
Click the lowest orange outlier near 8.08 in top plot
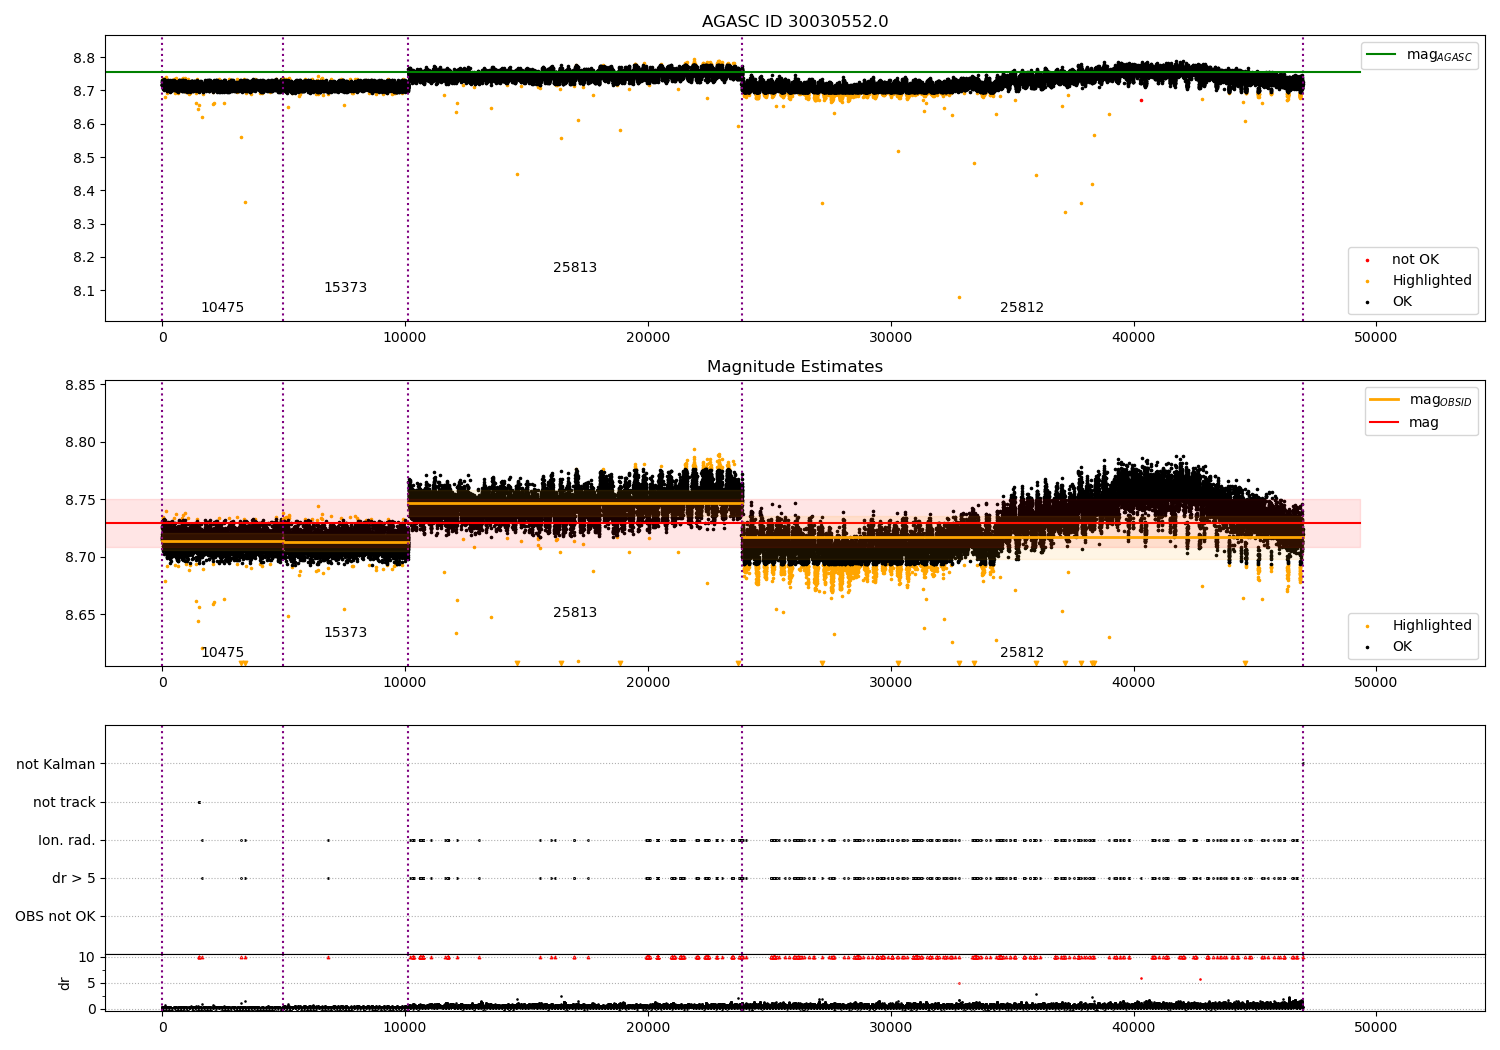pyautogui.click(x=959, y=297)
